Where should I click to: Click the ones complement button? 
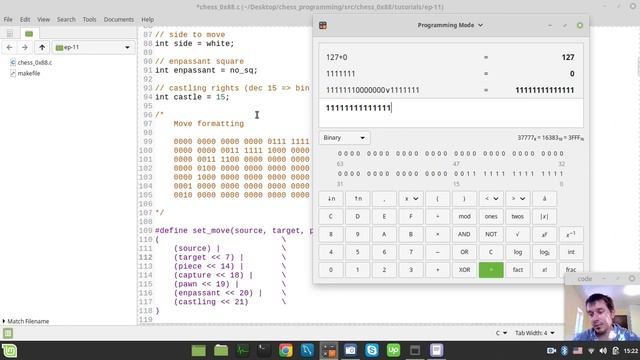491,217
